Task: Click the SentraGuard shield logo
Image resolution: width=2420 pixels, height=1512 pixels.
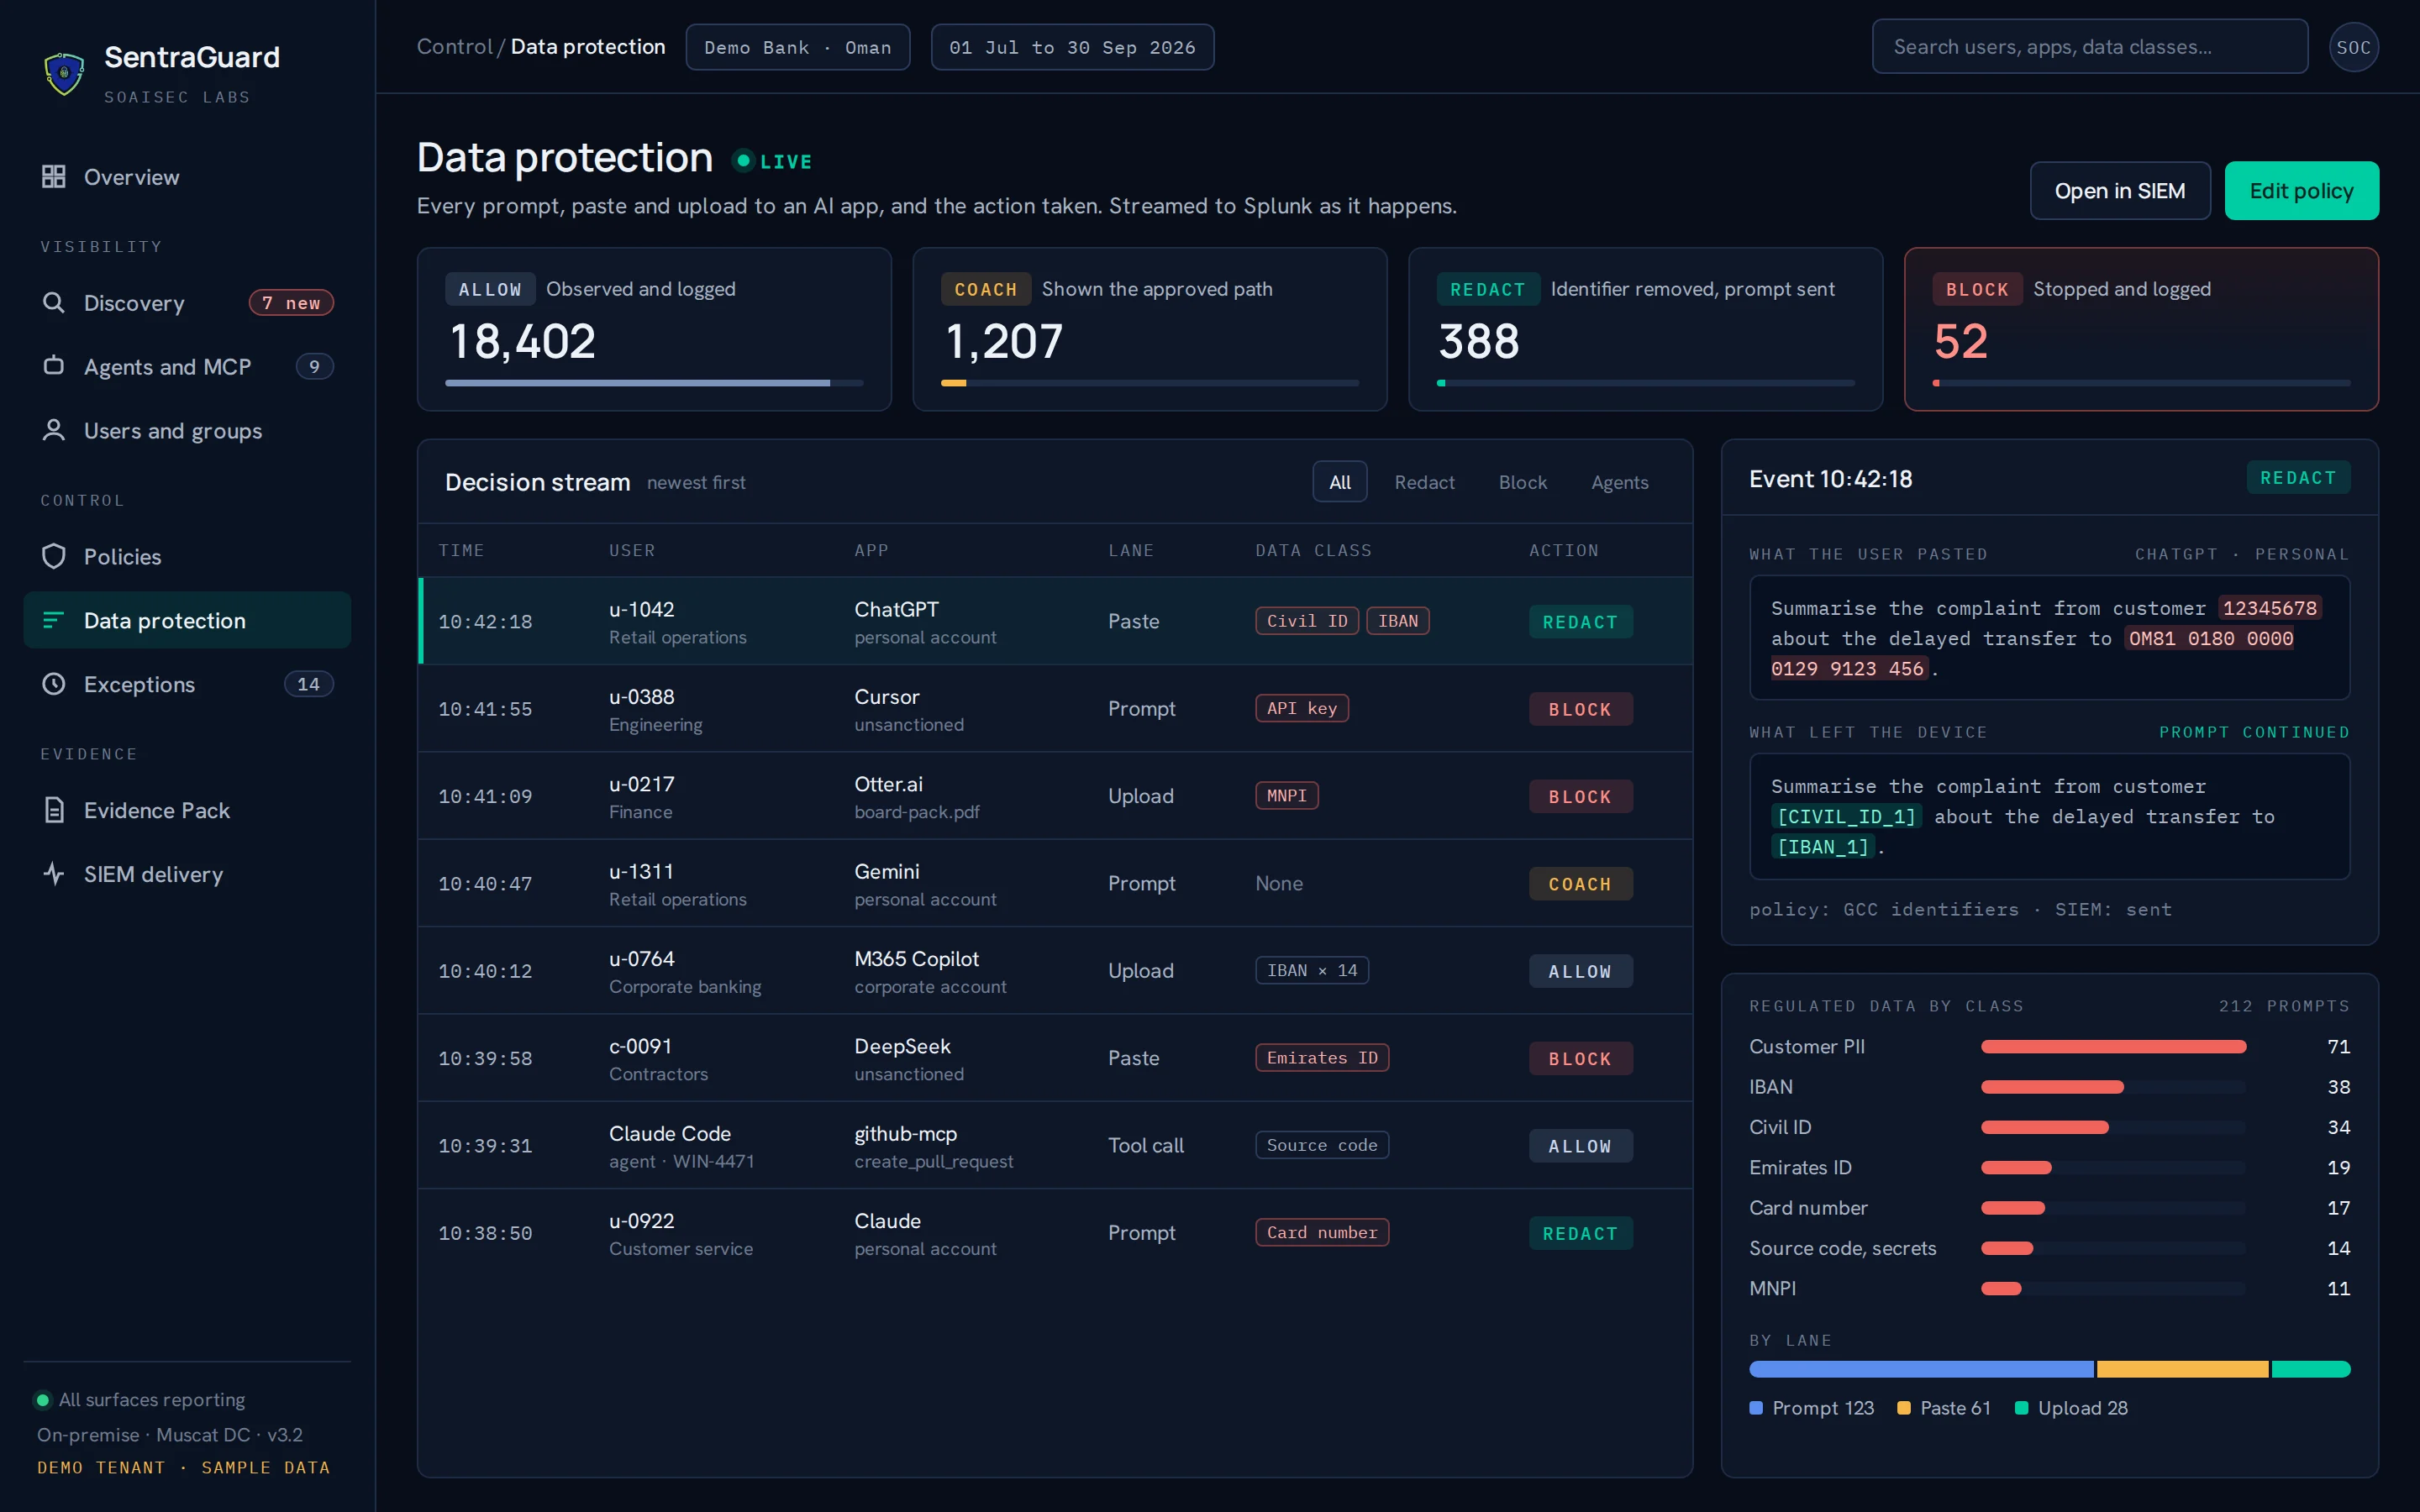Action: click(x=64, y=74)
